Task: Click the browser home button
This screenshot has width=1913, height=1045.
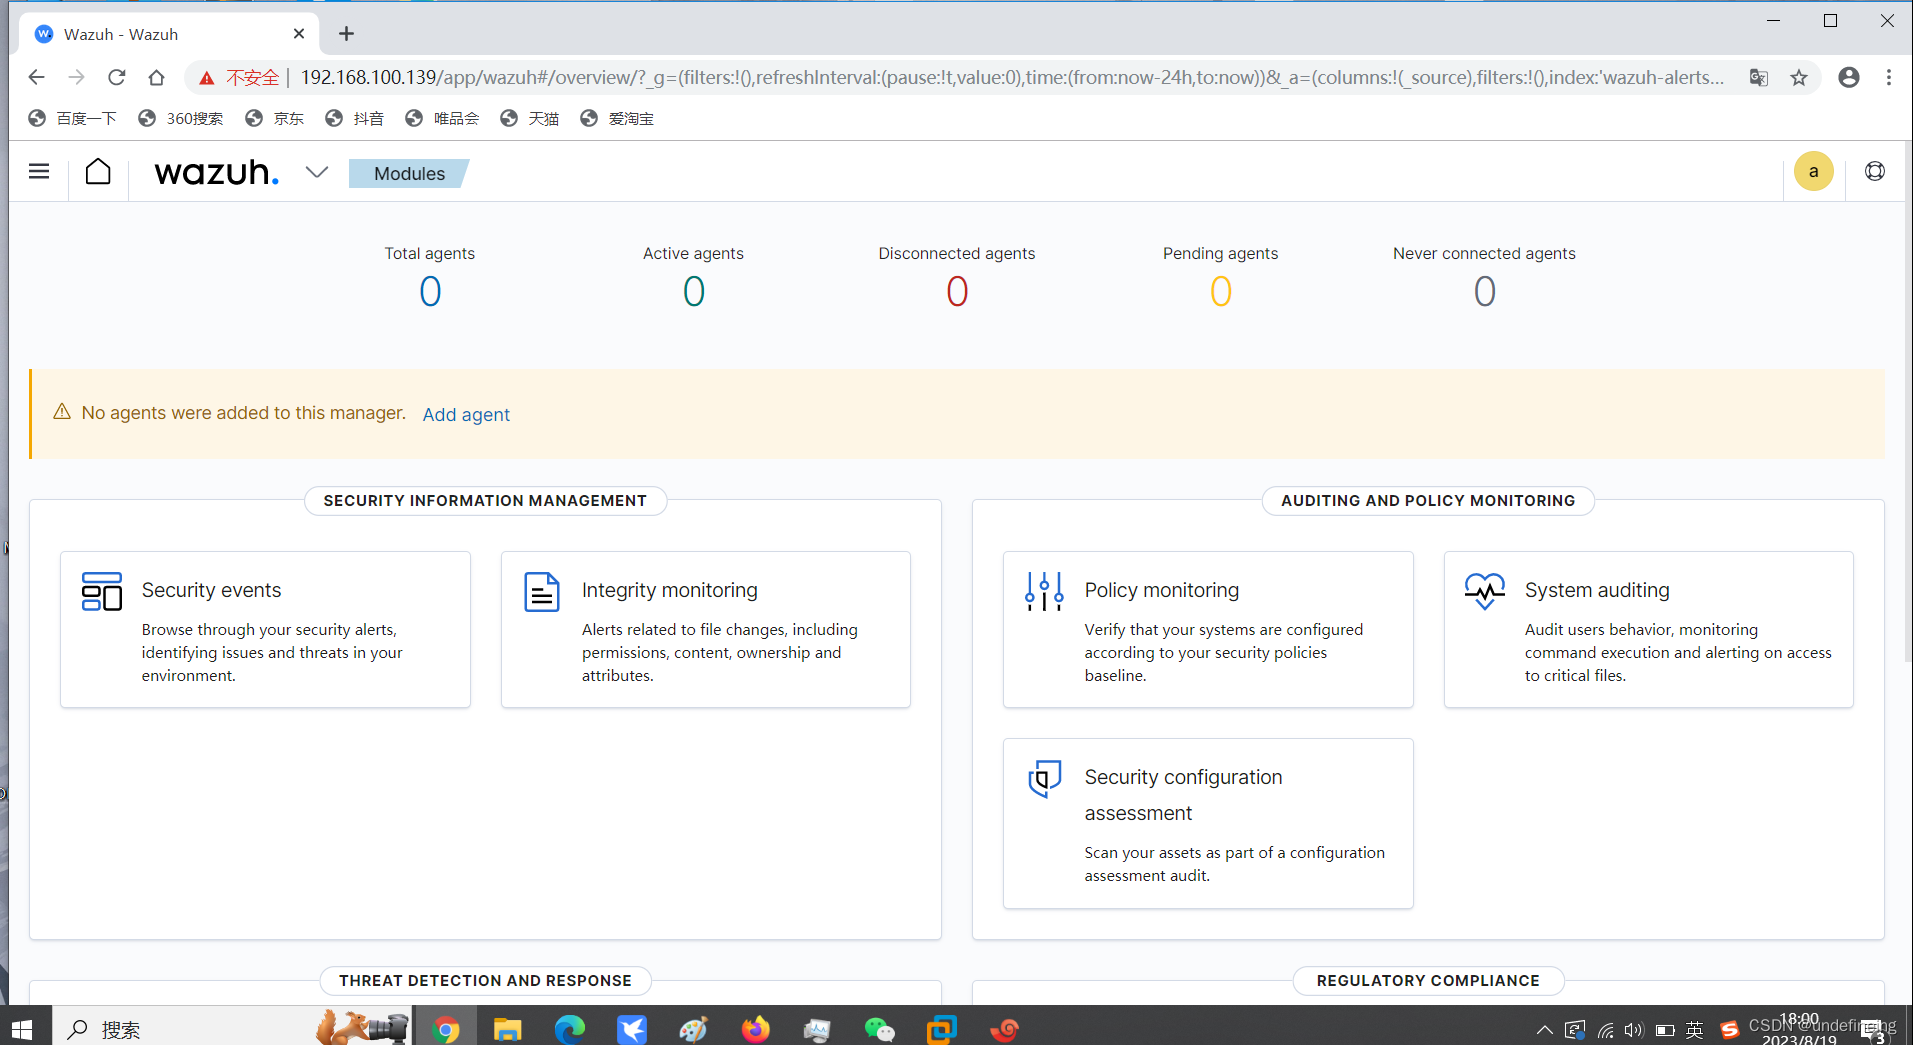Action: 156,77
